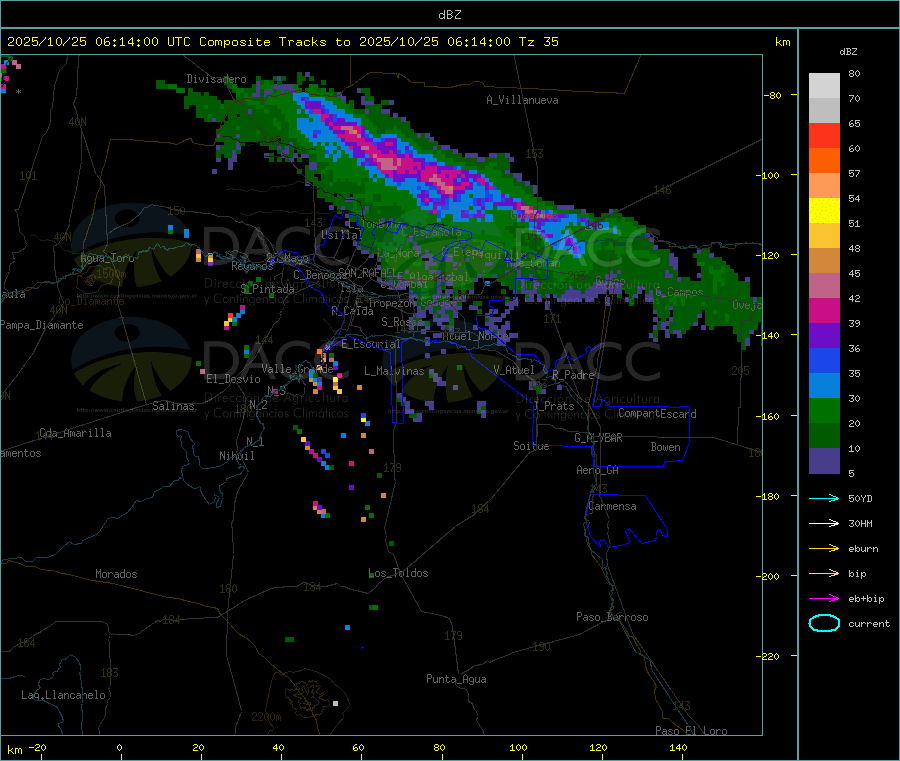This screenshot has height=761, width=900.
Task: Click the 'CompantEscard' map label
Action: coord(658,414)
